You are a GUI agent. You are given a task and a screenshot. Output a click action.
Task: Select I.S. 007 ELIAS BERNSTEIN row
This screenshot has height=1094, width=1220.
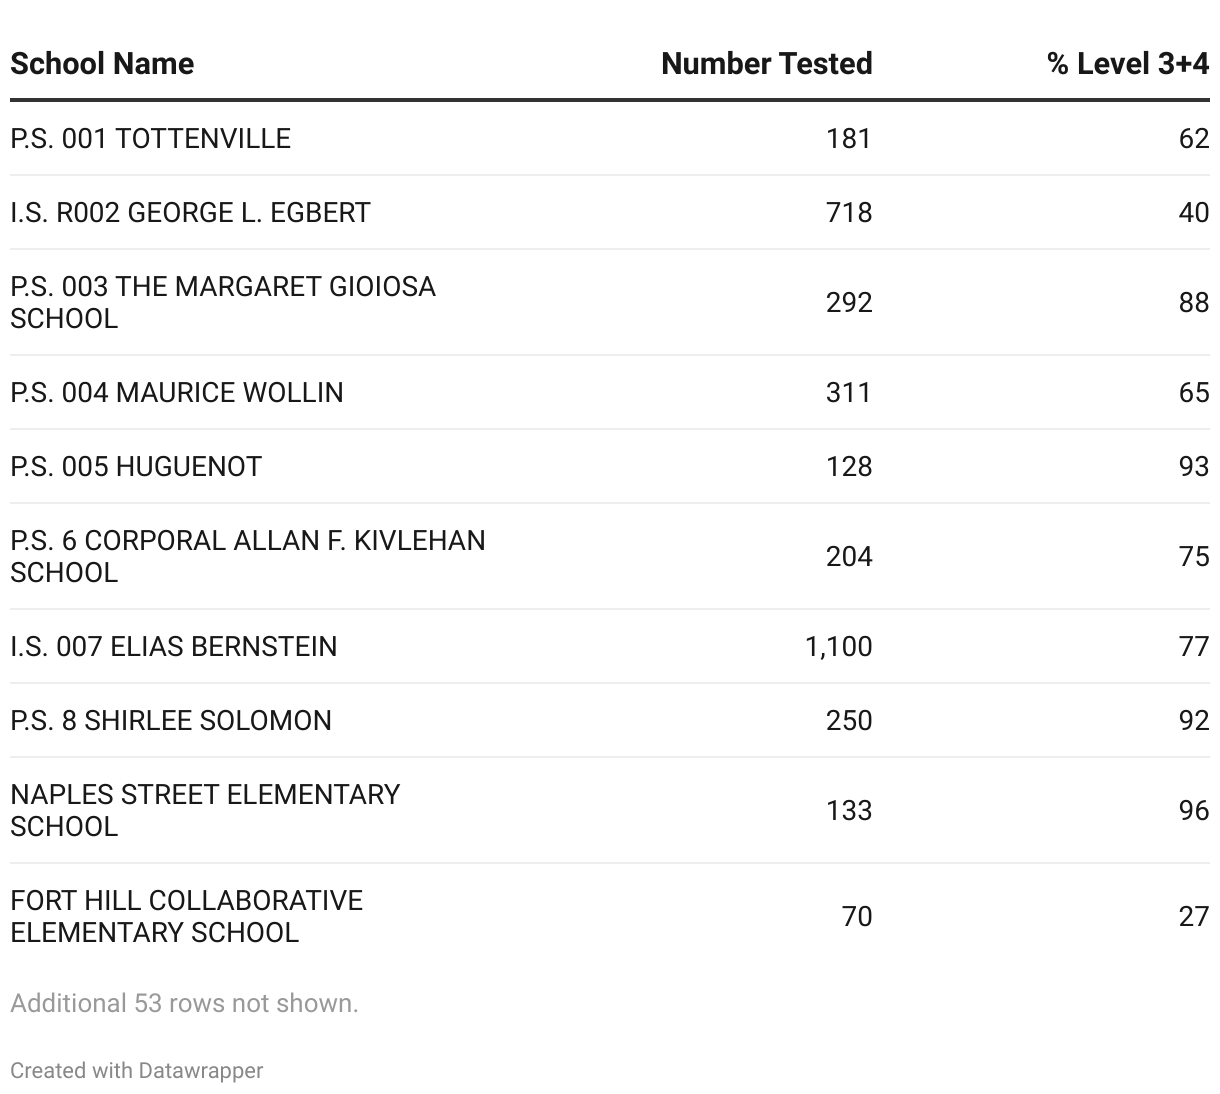coord(174,646)
